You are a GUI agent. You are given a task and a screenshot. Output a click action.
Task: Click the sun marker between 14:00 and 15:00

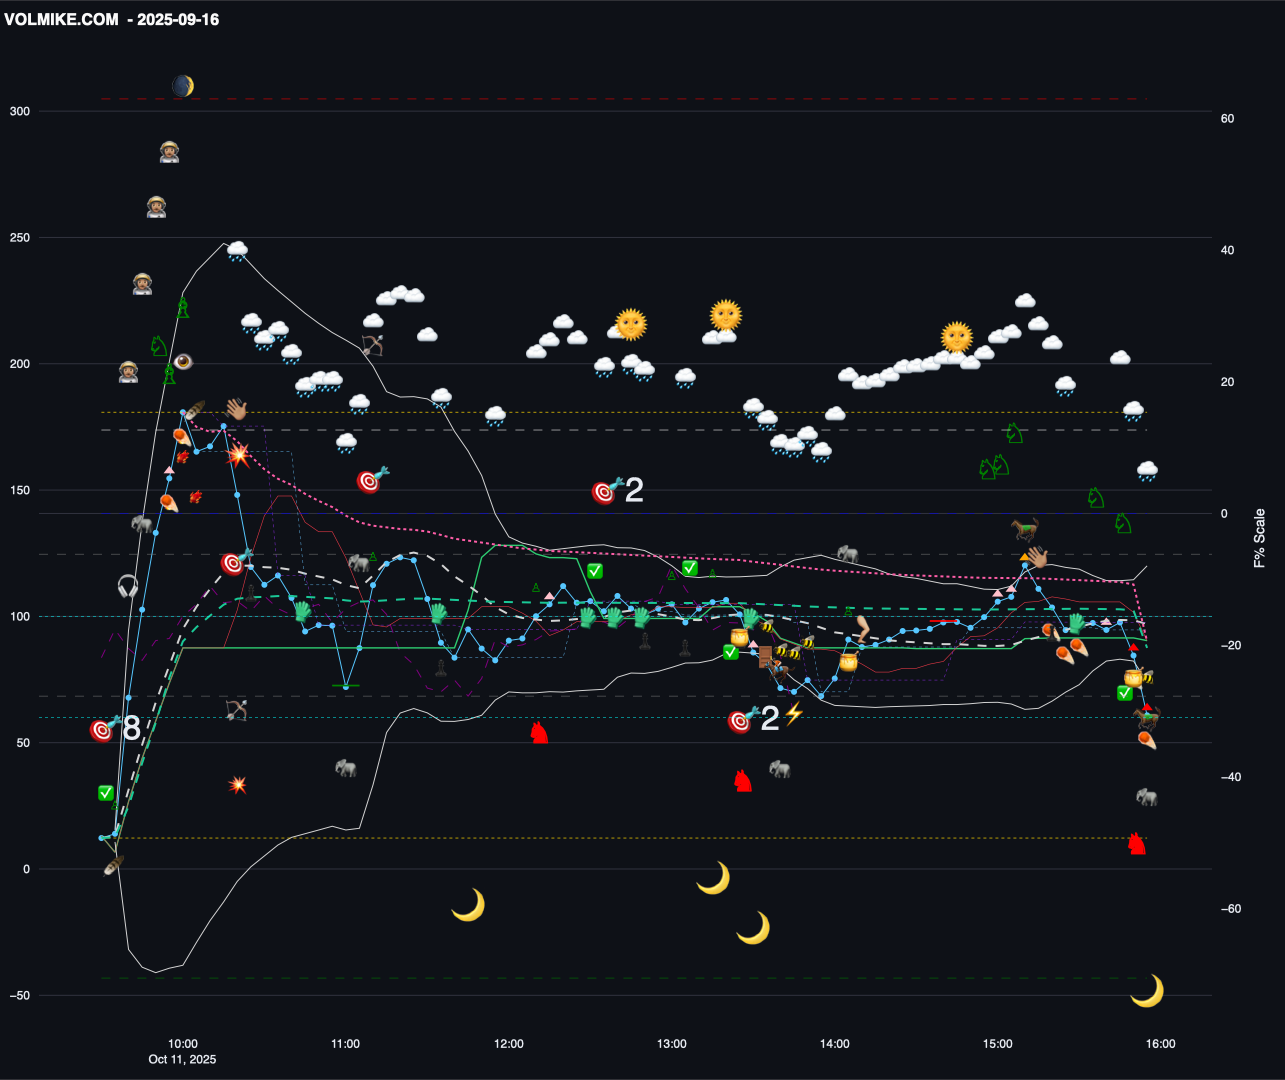pos(957,337)
